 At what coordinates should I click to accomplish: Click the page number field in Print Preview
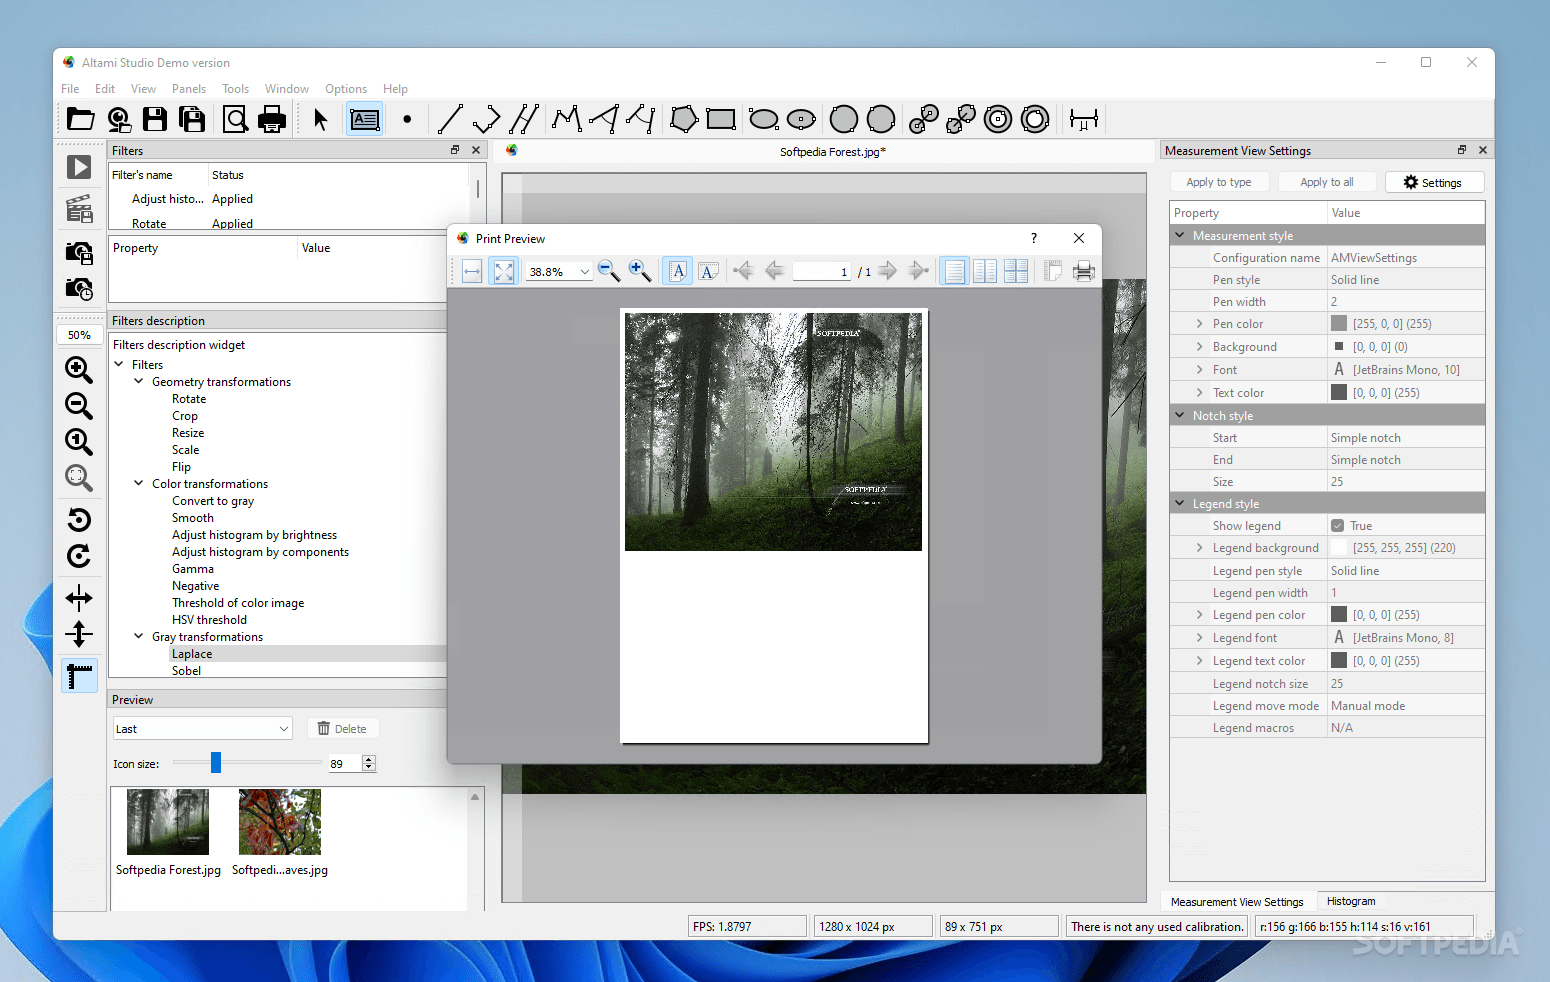(822, 272)
